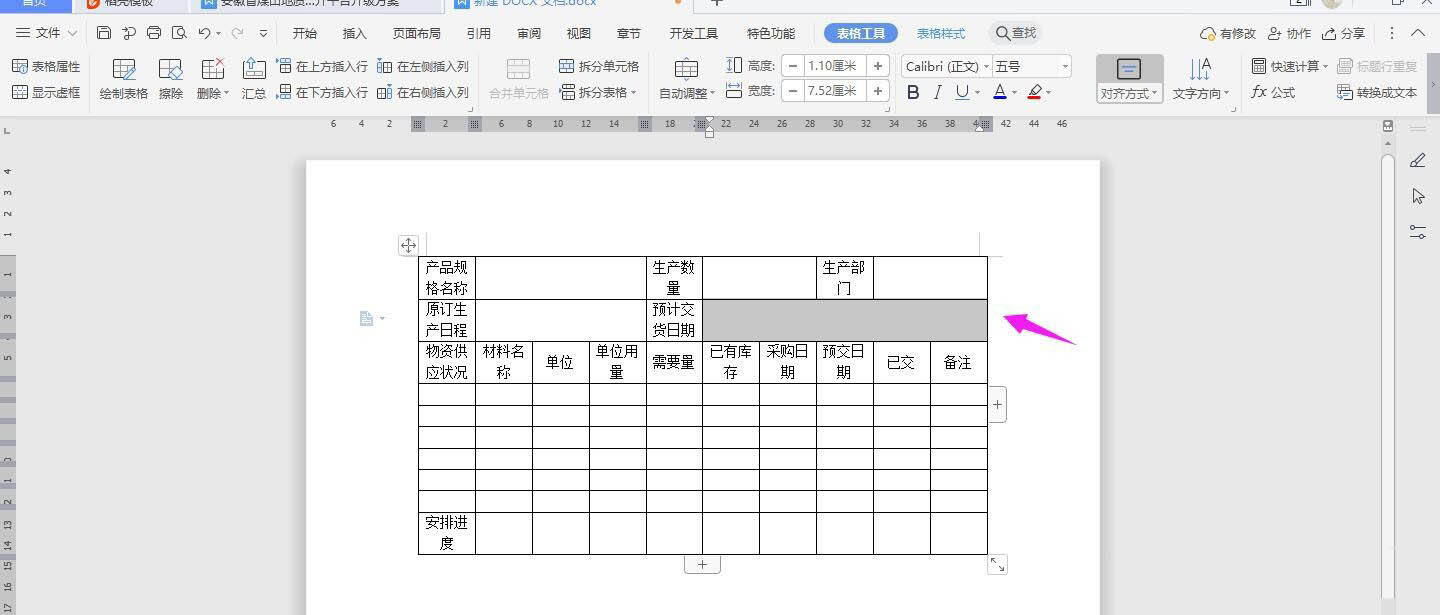Open the 文字方向 text direction dropdown
Image resolution: width=1440 pixels, height=615 pixels.
click(1200, 80)
